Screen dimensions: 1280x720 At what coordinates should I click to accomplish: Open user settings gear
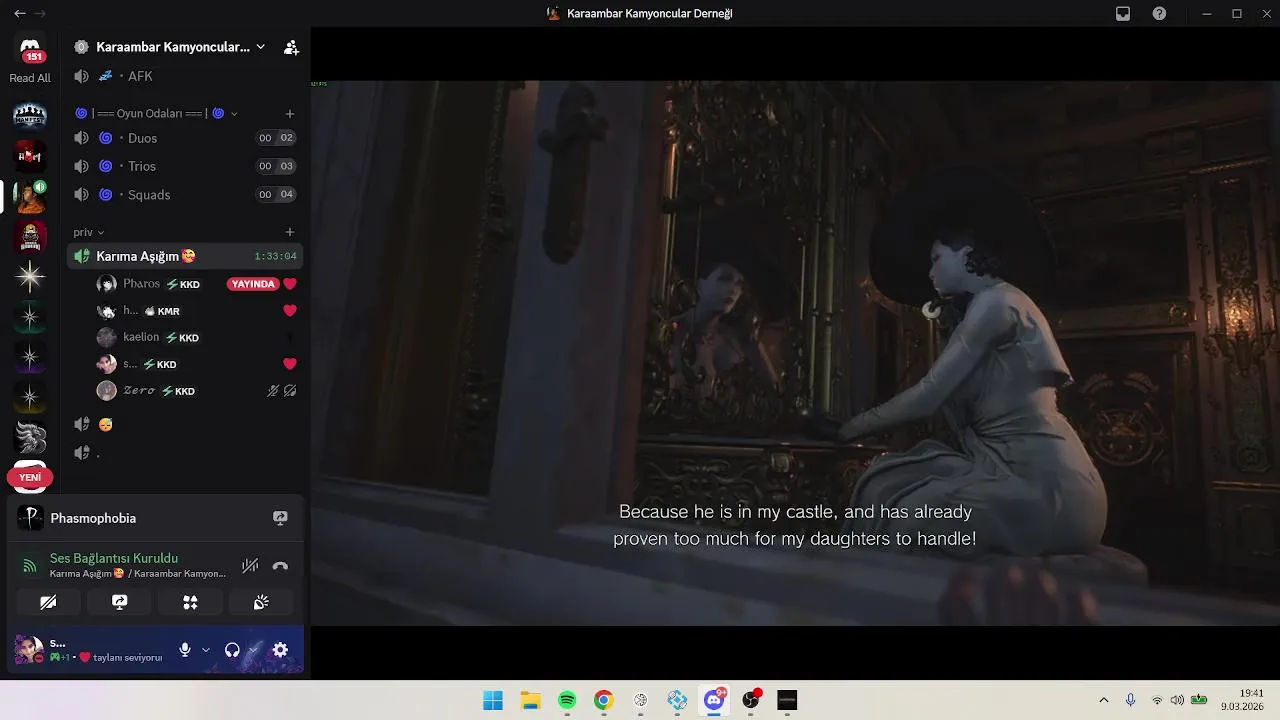[x=280, y=650]
